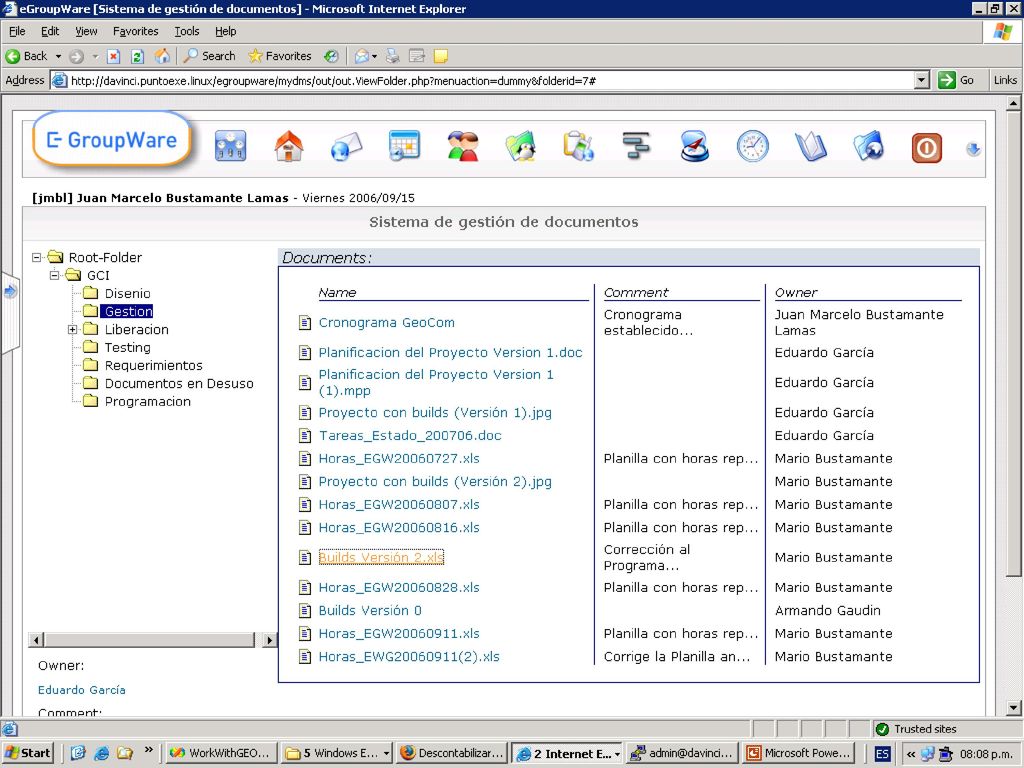Open the Forward button history dropdown

(x=95, y=56)
